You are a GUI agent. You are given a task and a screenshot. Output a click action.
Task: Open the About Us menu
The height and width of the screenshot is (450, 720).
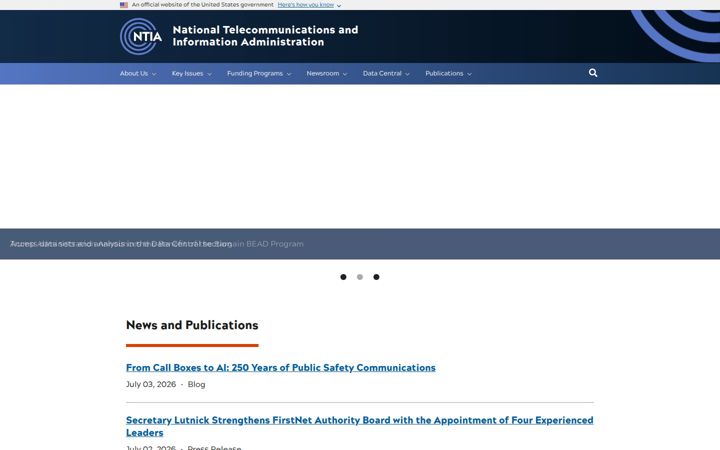click(134, 73)
